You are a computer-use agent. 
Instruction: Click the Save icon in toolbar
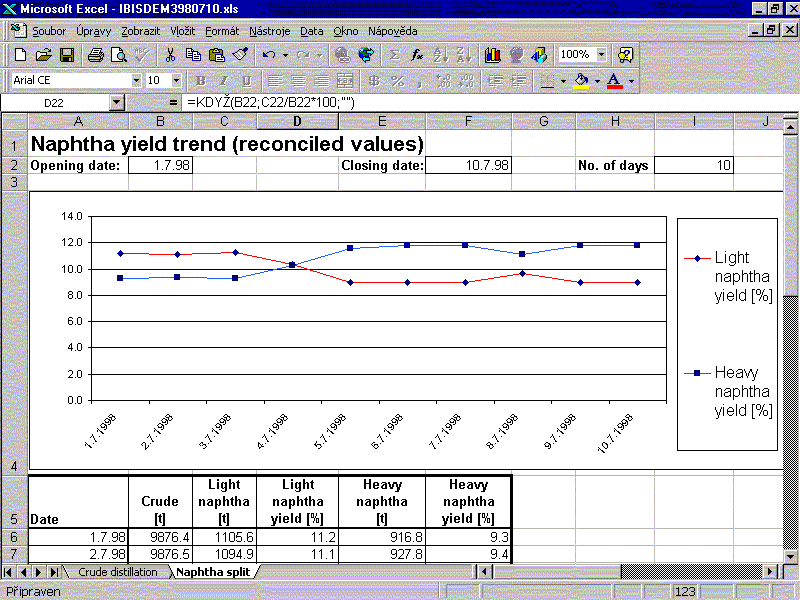click(x=67, y=55)
